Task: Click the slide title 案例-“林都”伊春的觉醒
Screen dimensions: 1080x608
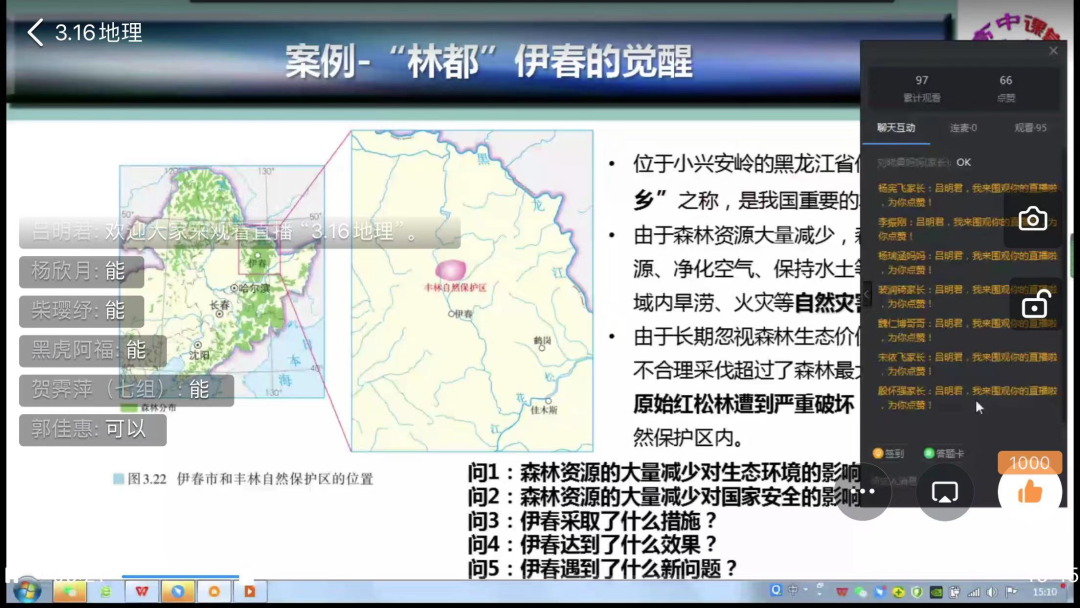Action: coord(488,61)
